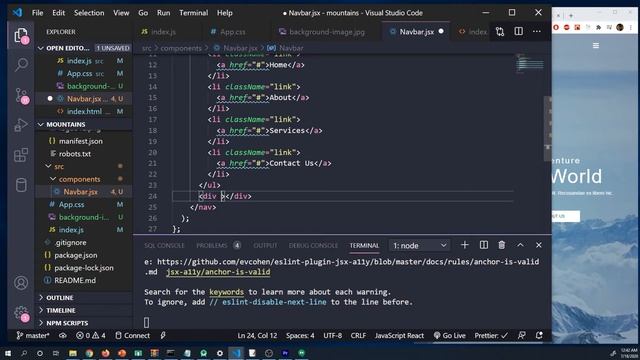Viewport: 640px width, 360px height.
Task: Create a new terminal with the plus icon
Action: pyautogui.click(x=464, y=245)
